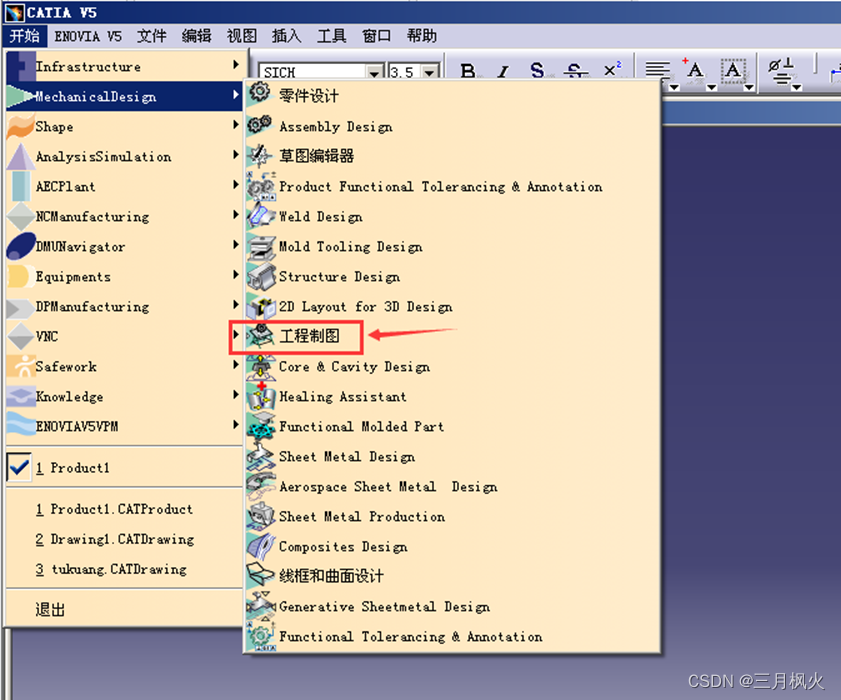The width and height of the screenshot is (841, 700).
Task: Open the SICH font name dropdown
Action: pos(375,72)
